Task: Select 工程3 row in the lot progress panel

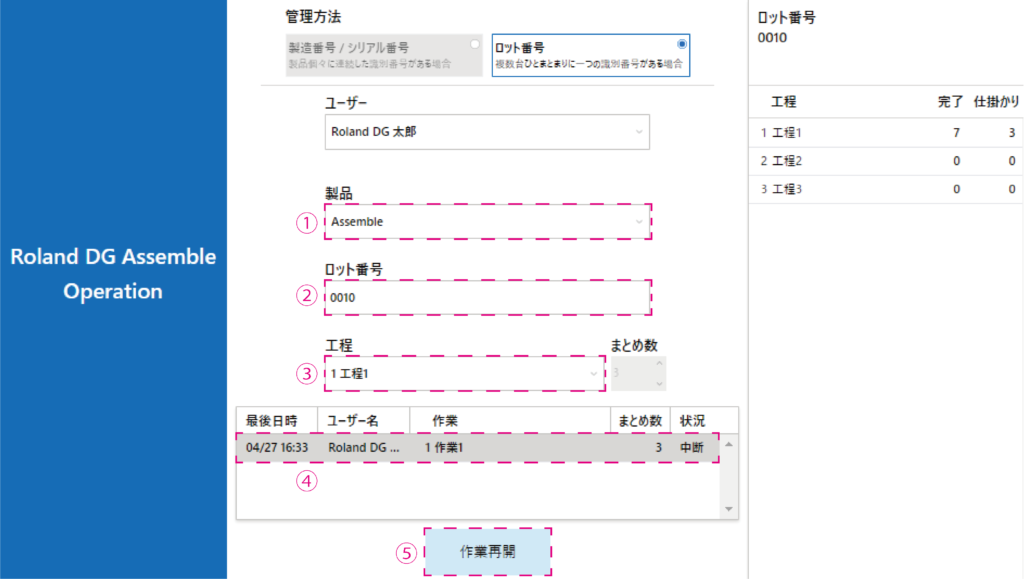Action: pos(885,189)
